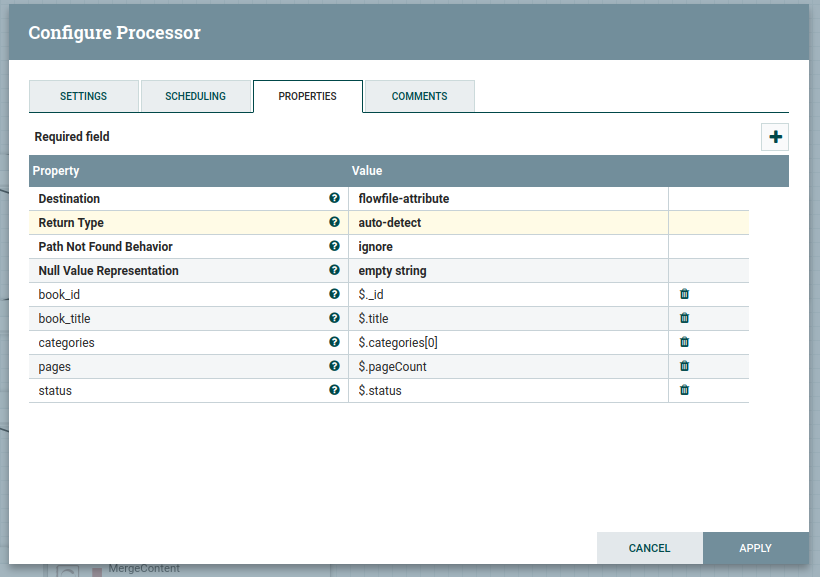
Task: Delete the book_title property with trash icon
Action: click(x=684, y=318)
